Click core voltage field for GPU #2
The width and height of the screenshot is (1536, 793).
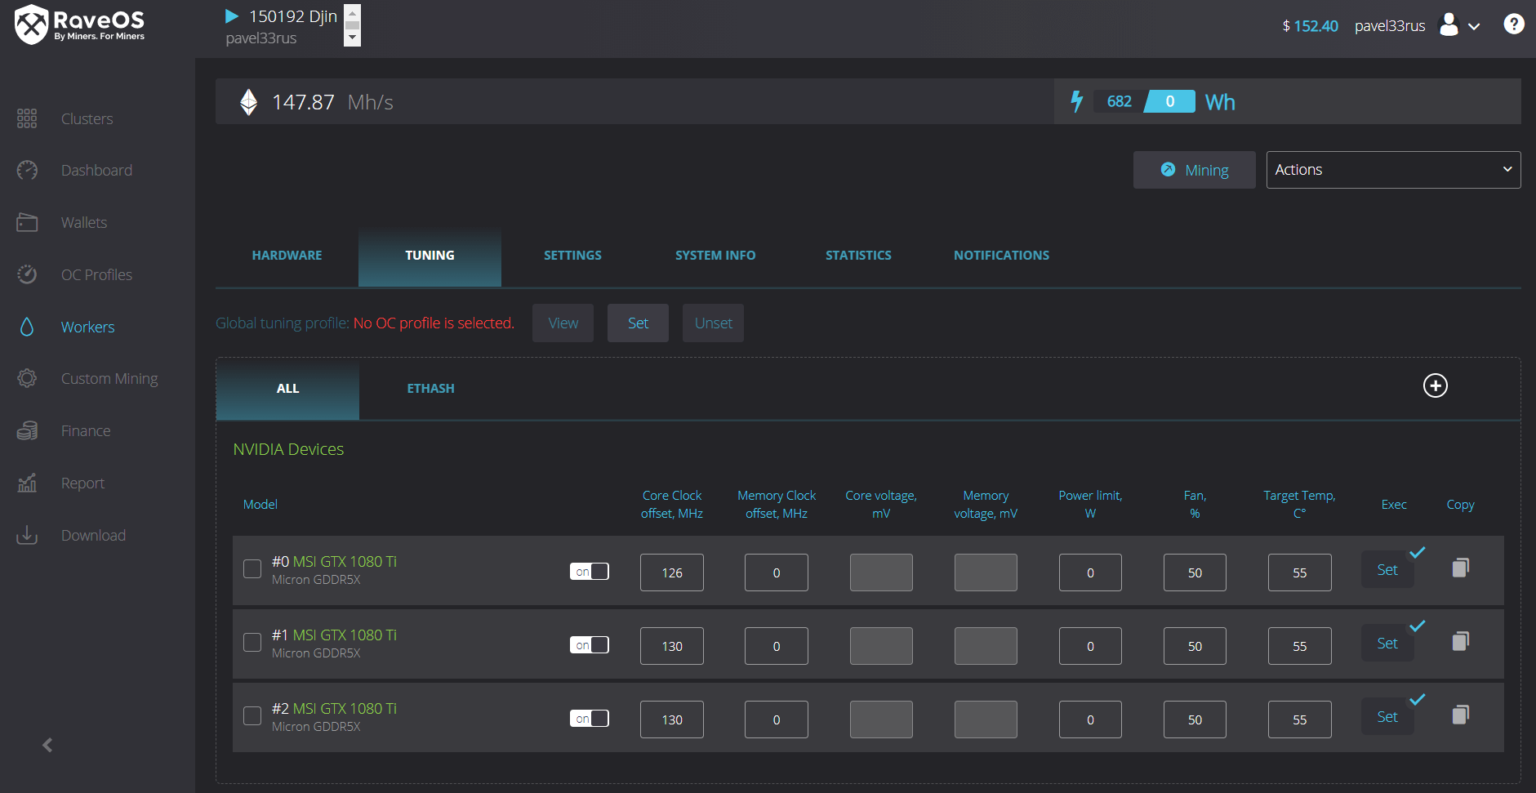pyautogui.click(x=881, y=719)
